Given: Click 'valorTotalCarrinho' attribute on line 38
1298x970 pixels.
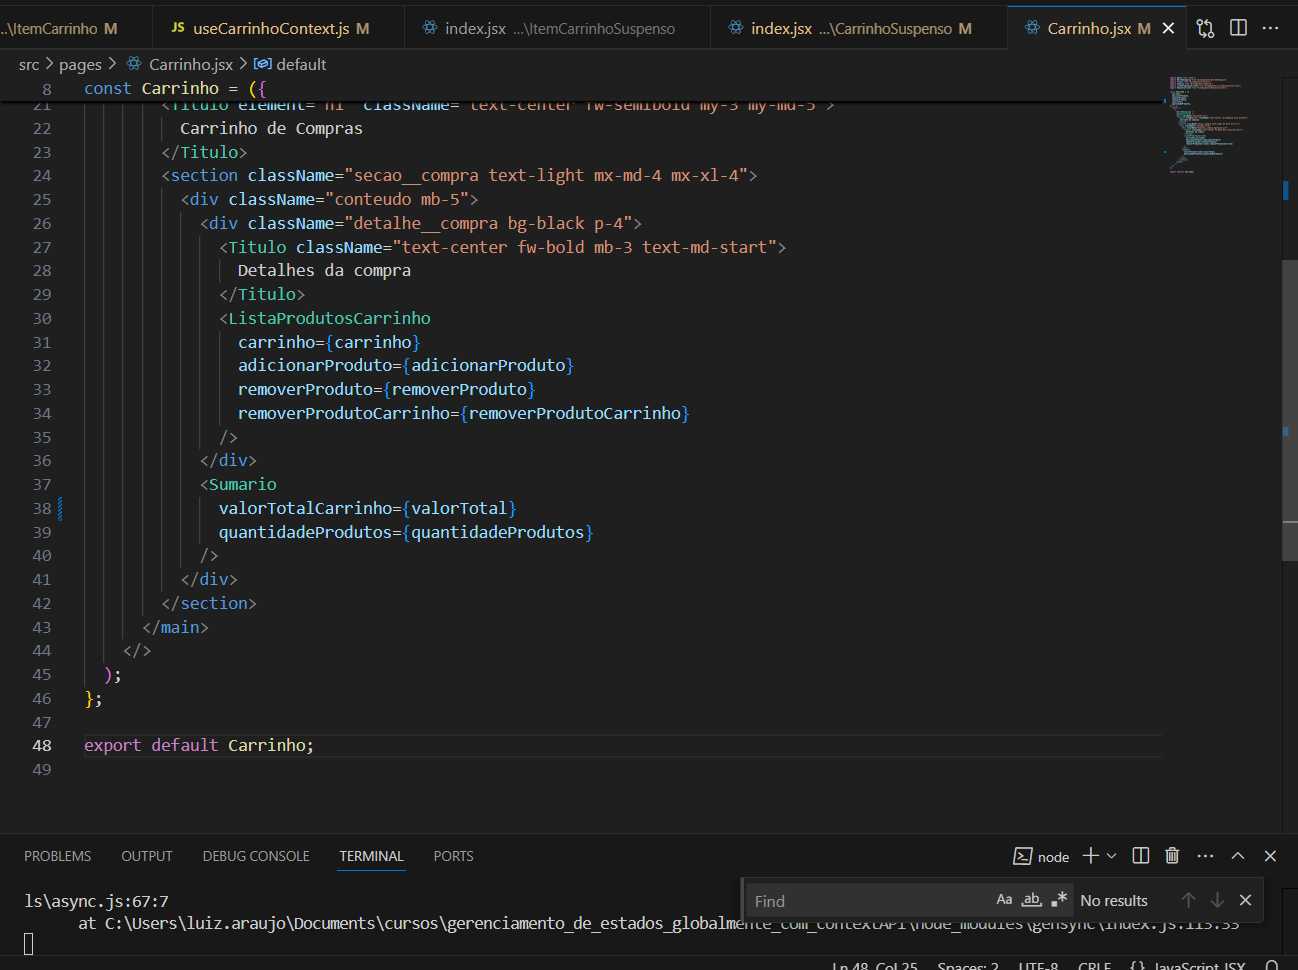Looking at the screenshot, I should pos(305,508).
